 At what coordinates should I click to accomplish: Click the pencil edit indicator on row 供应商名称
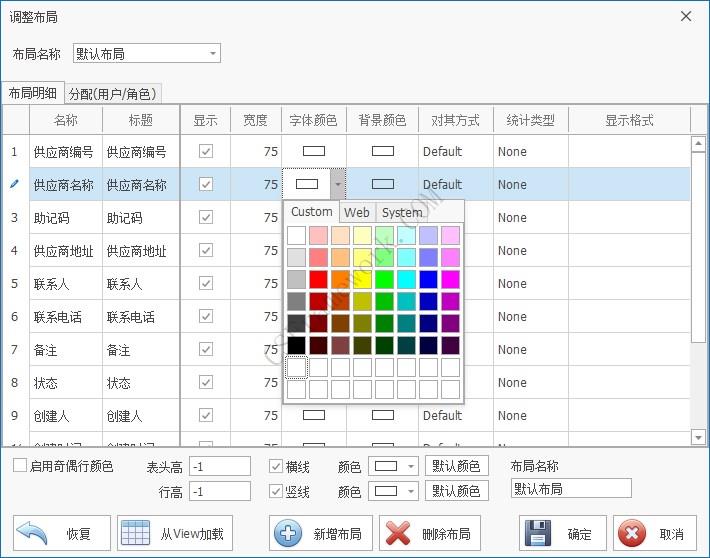click(x=14, y=184)
